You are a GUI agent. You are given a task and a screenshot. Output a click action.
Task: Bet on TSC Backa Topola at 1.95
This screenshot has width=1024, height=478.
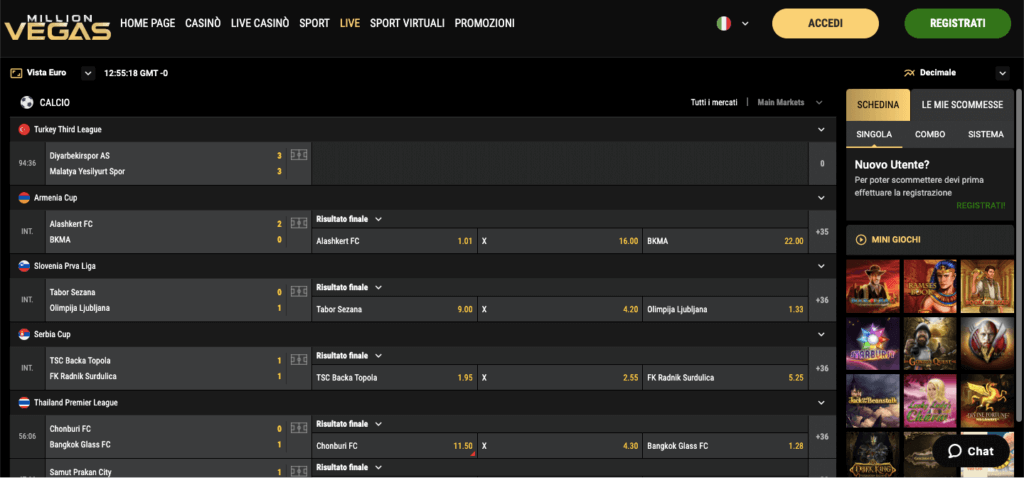tap(394, 378)
